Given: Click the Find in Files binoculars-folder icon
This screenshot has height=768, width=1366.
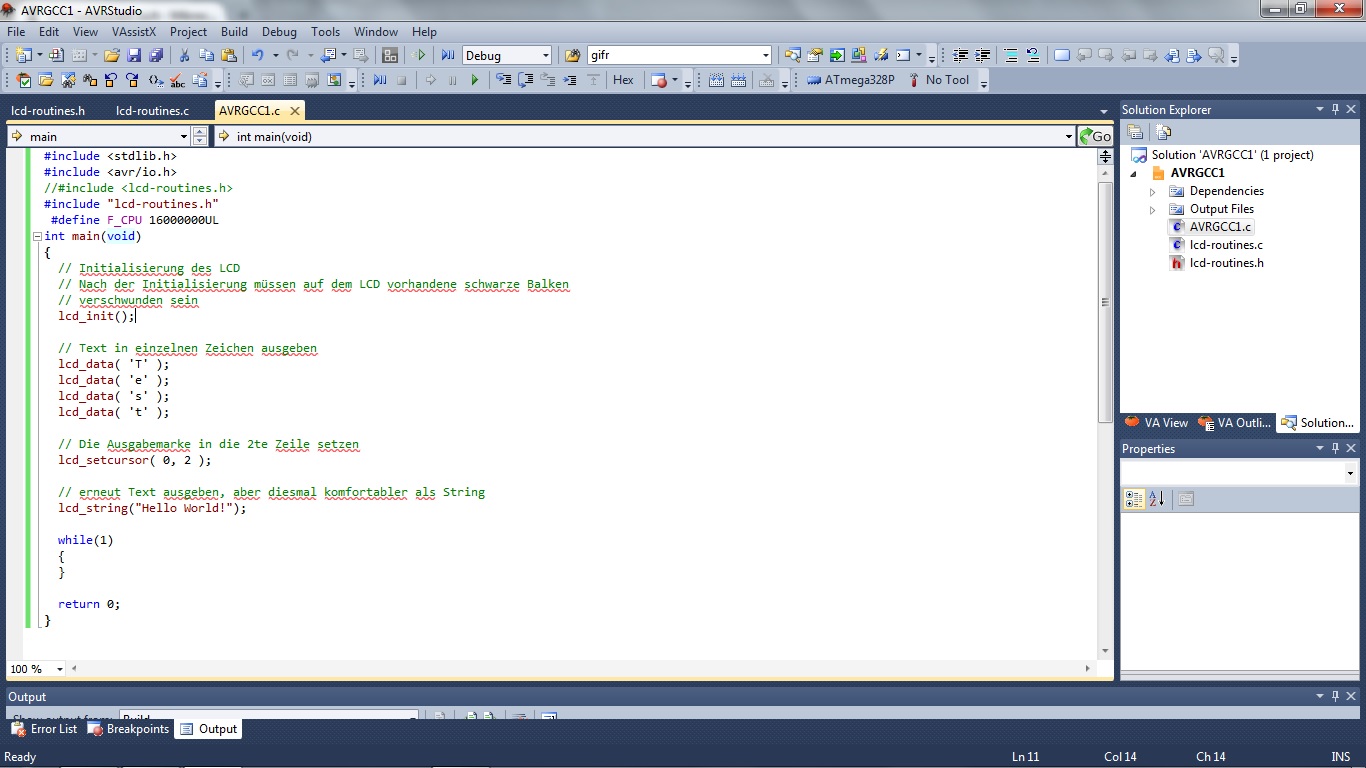Looking at the screenshot, I should (573, 56).
